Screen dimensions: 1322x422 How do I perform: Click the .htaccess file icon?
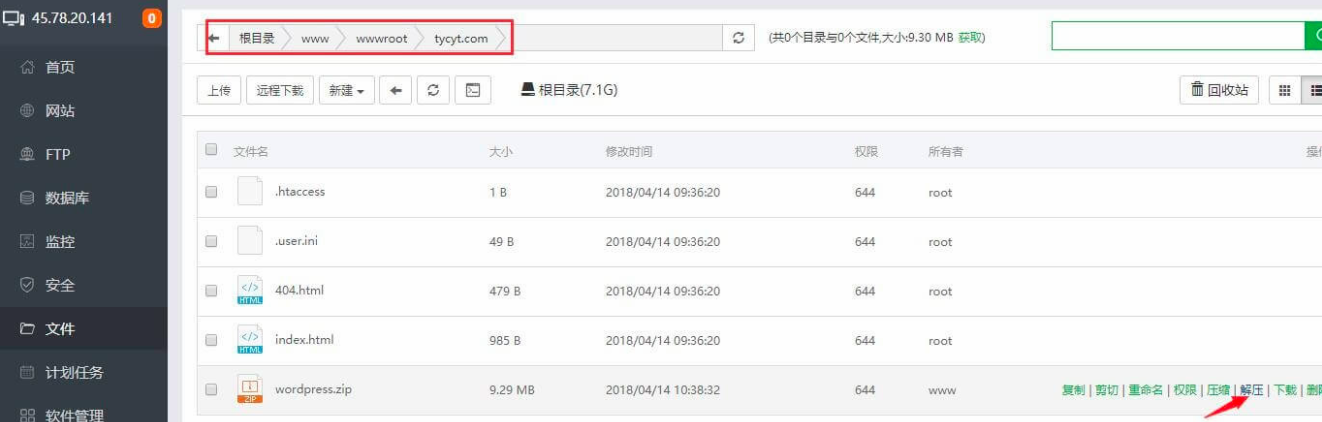pyautogui.click(x=249, y=192)
